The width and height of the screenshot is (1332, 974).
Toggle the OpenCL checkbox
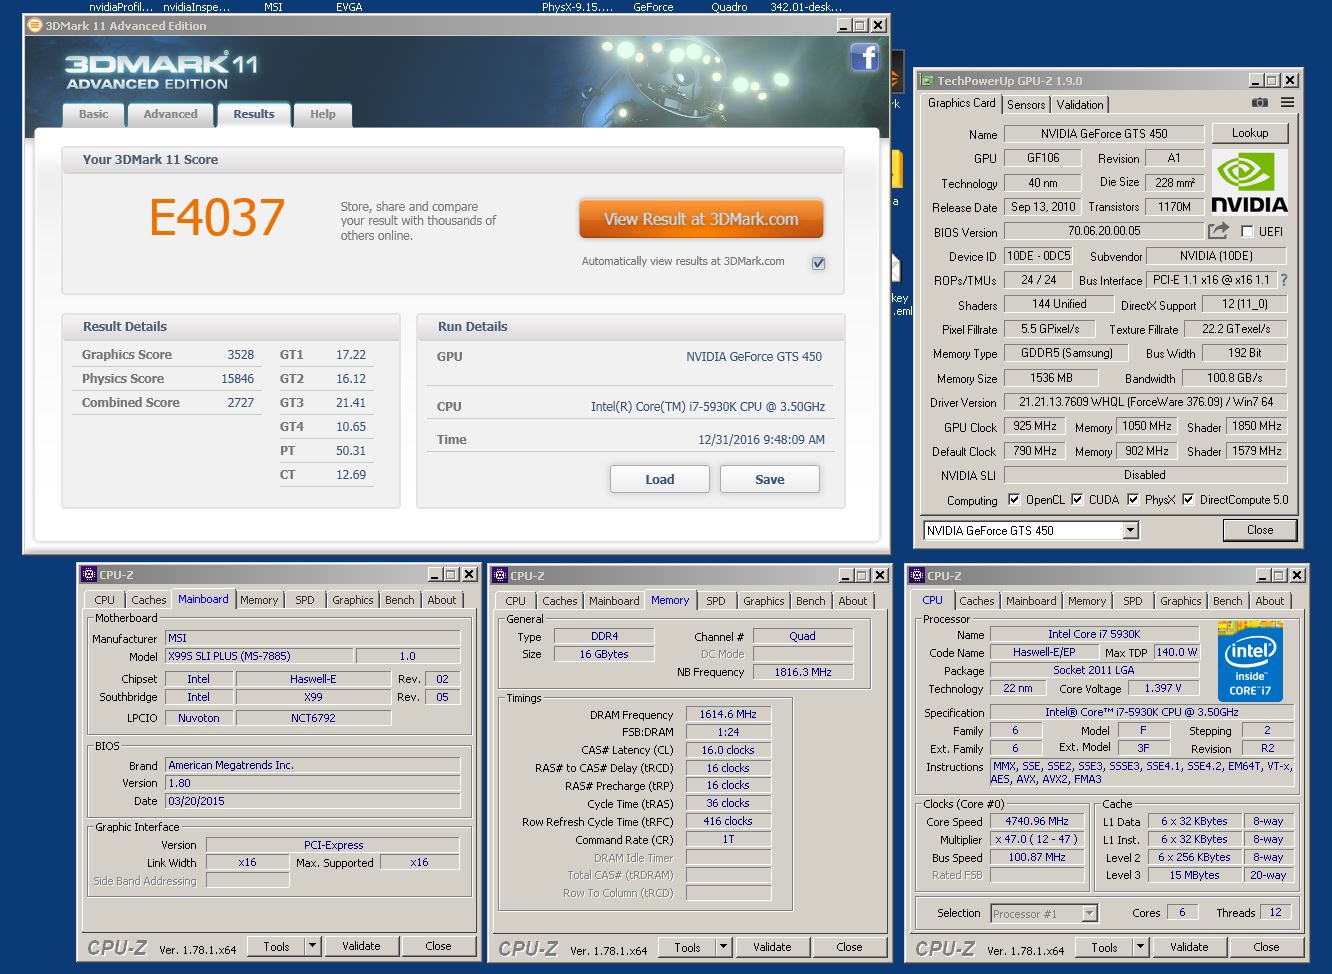[x=1014, y=499]
